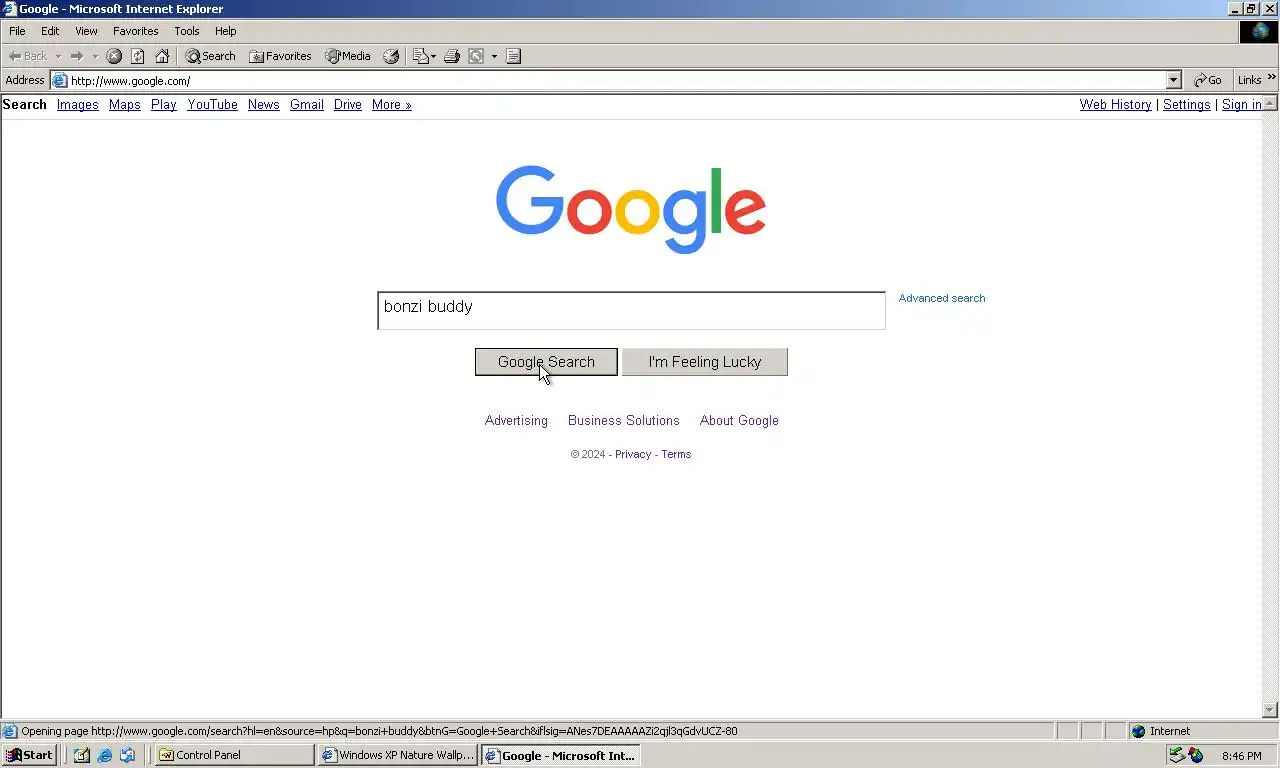The image size is (1280, 768).
Task: Open the Media bar button
Action: tap(347, 56)
